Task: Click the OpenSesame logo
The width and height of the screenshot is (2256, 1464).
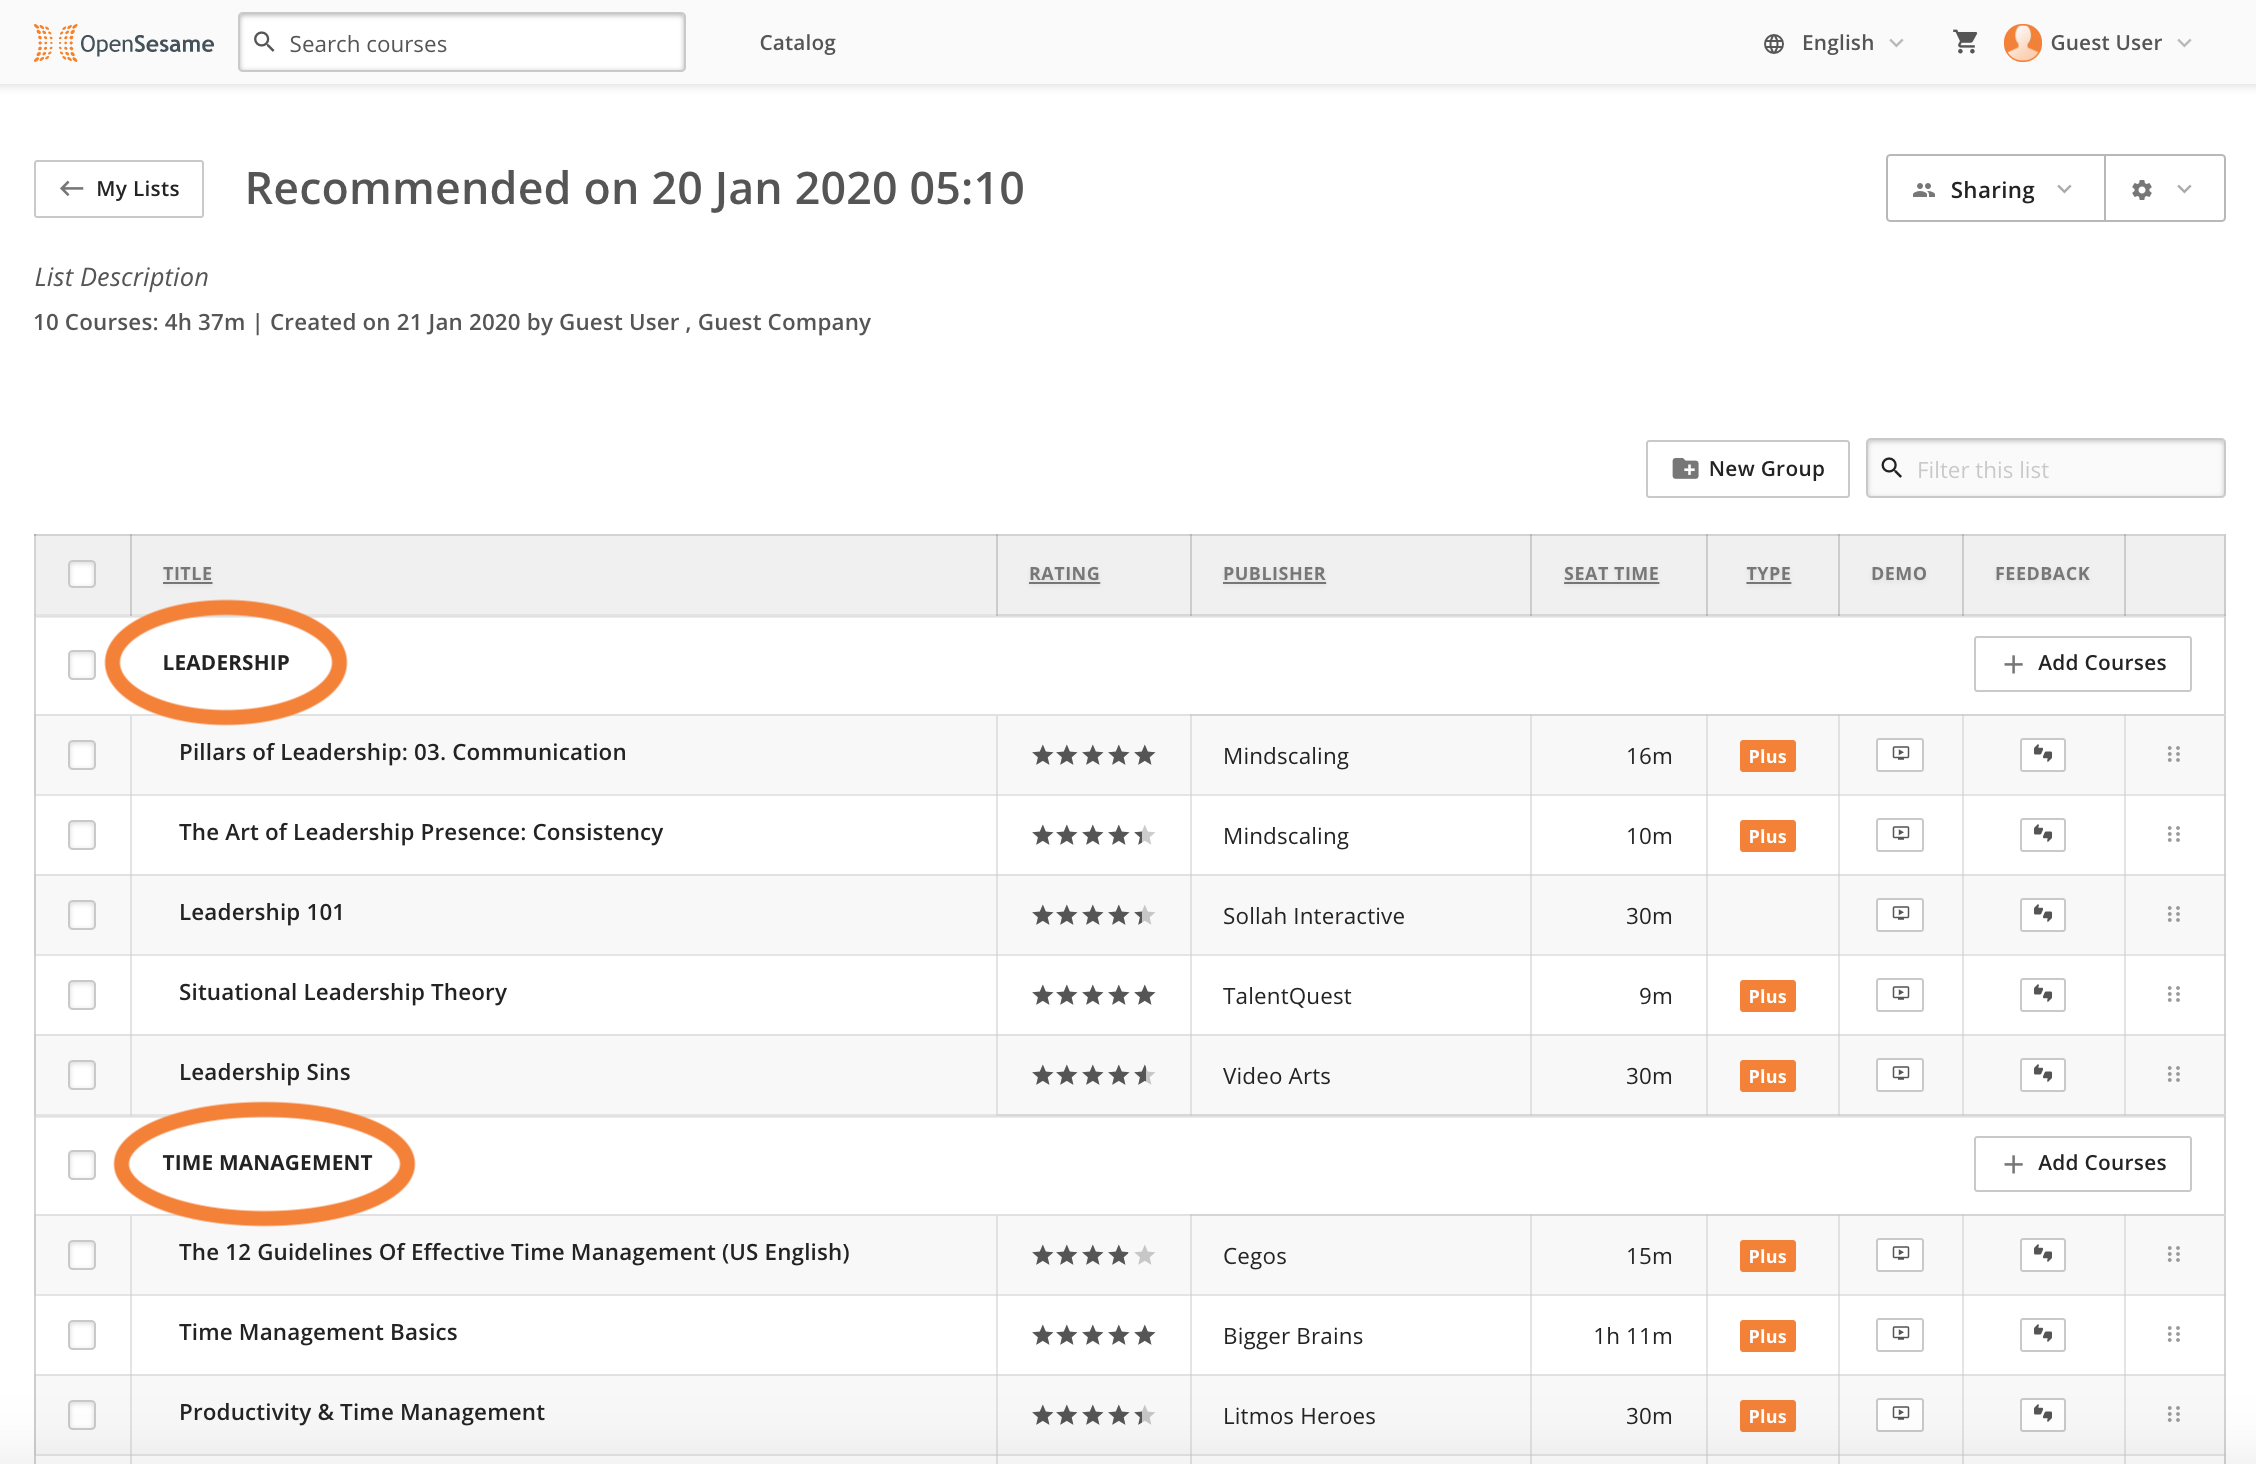Action: point(124,43)
